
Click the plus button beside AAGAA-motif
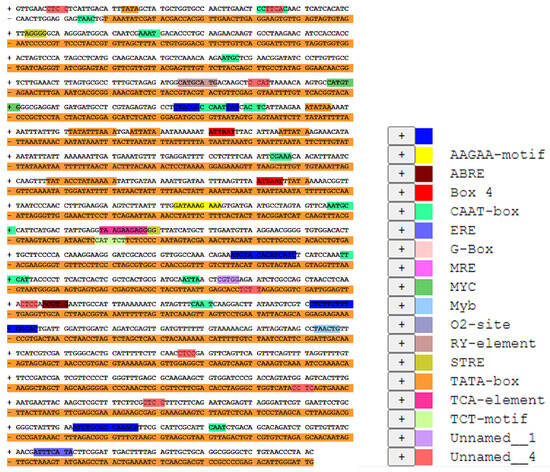coord(401,155)
